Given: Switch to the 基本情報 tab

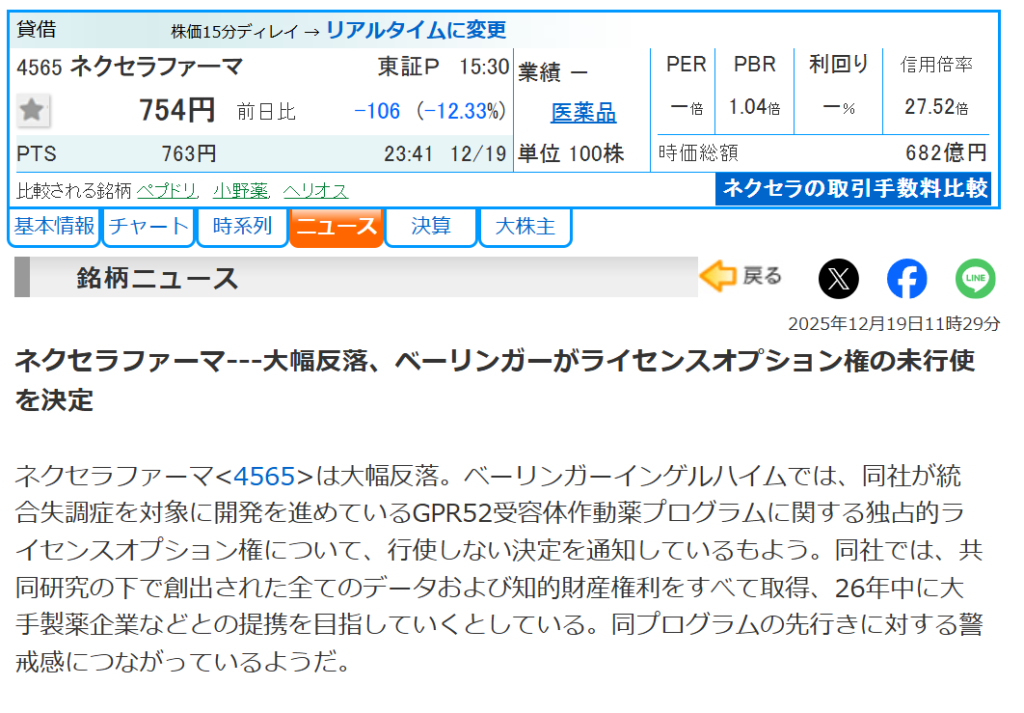Looking at the screenshot, I should (x=54, y=227).
